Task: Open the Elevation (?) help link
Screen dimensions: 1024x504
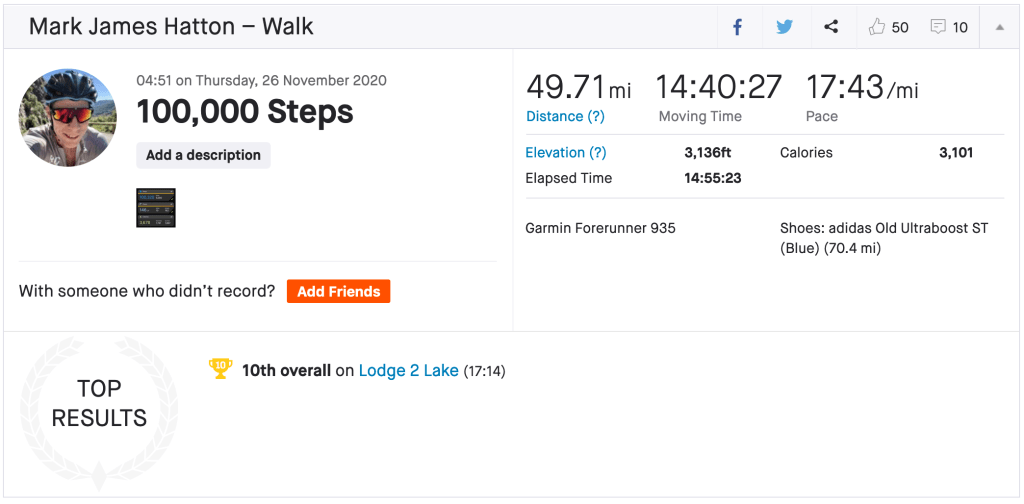Action: (566, 153)
